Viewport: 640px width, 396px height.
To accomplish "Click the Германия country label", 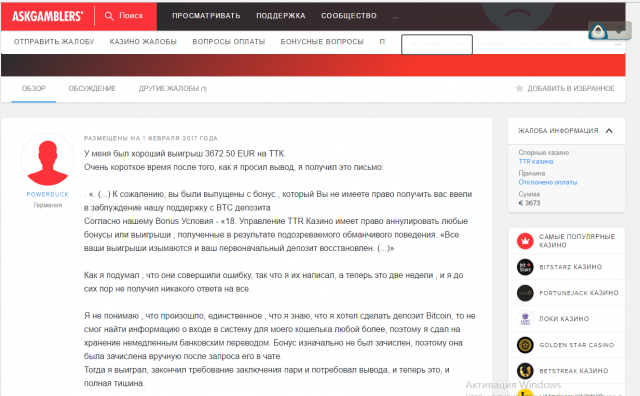I will click(x=48, y=205).
